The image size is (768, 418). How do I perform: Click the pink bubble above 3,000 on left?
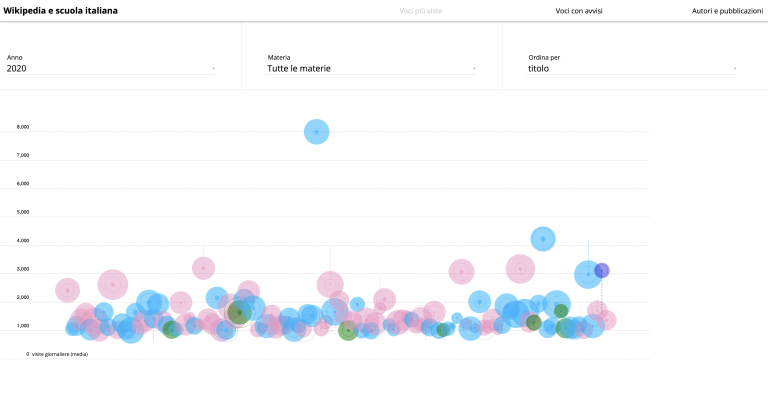(x=203, y=267)
